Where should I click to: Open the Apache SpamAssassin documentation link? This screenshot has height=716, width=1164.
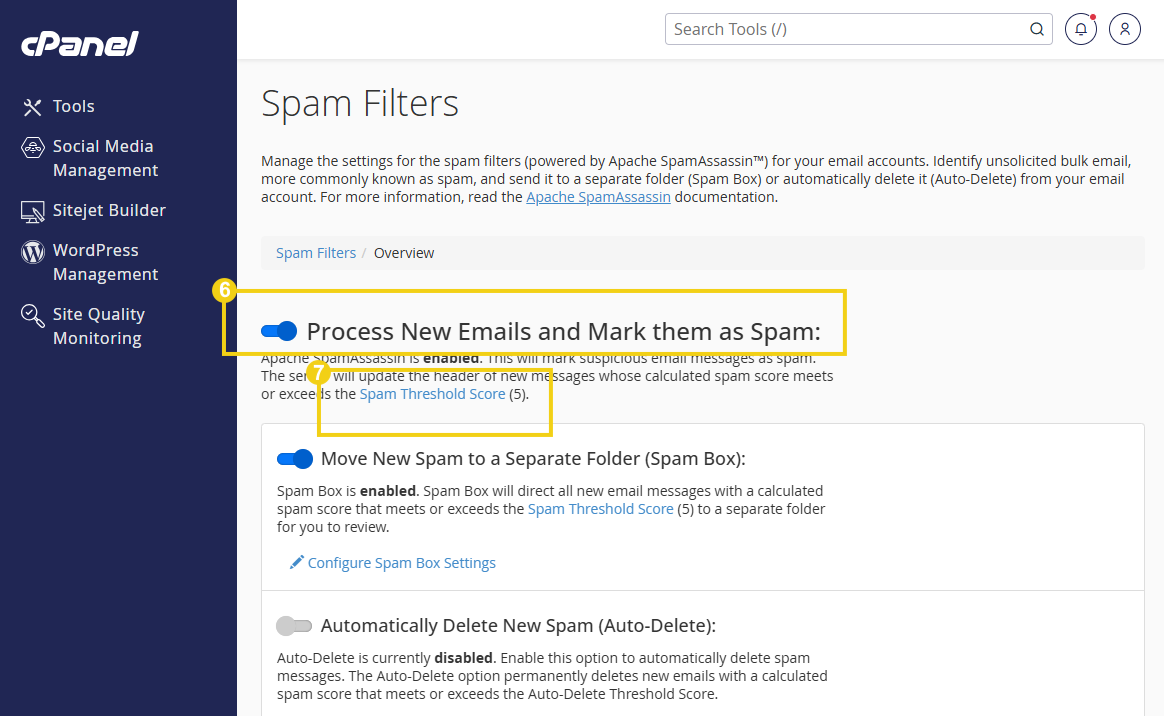[x=598, y=196]
